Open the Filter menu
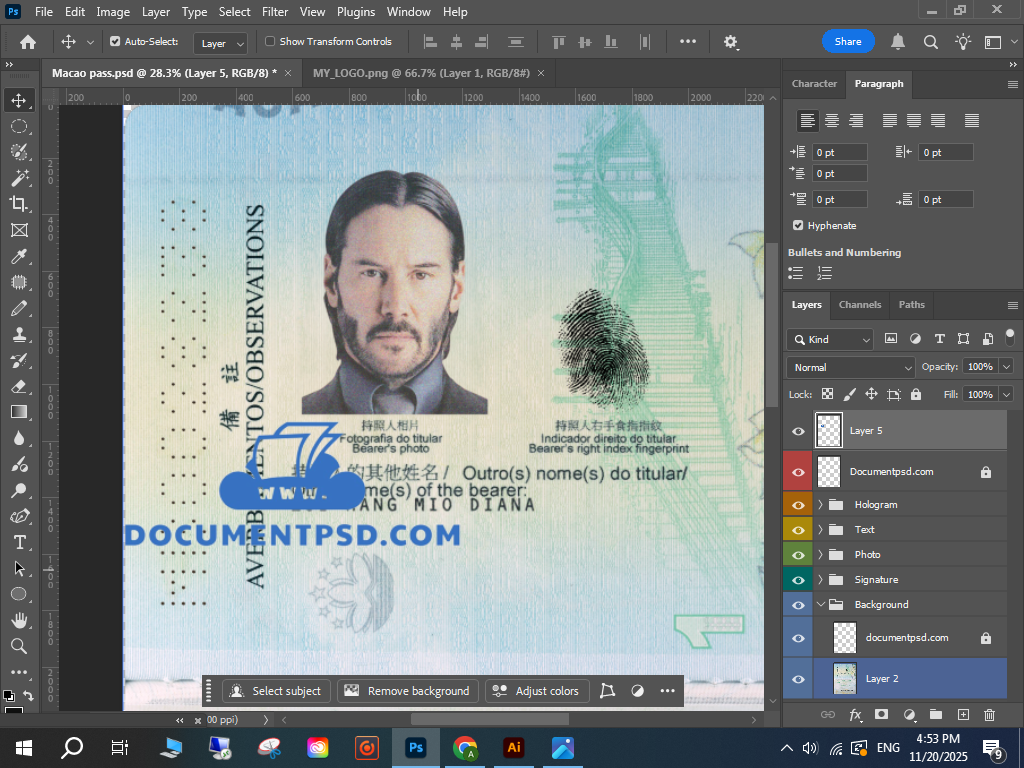 click(x=275, y=12)
